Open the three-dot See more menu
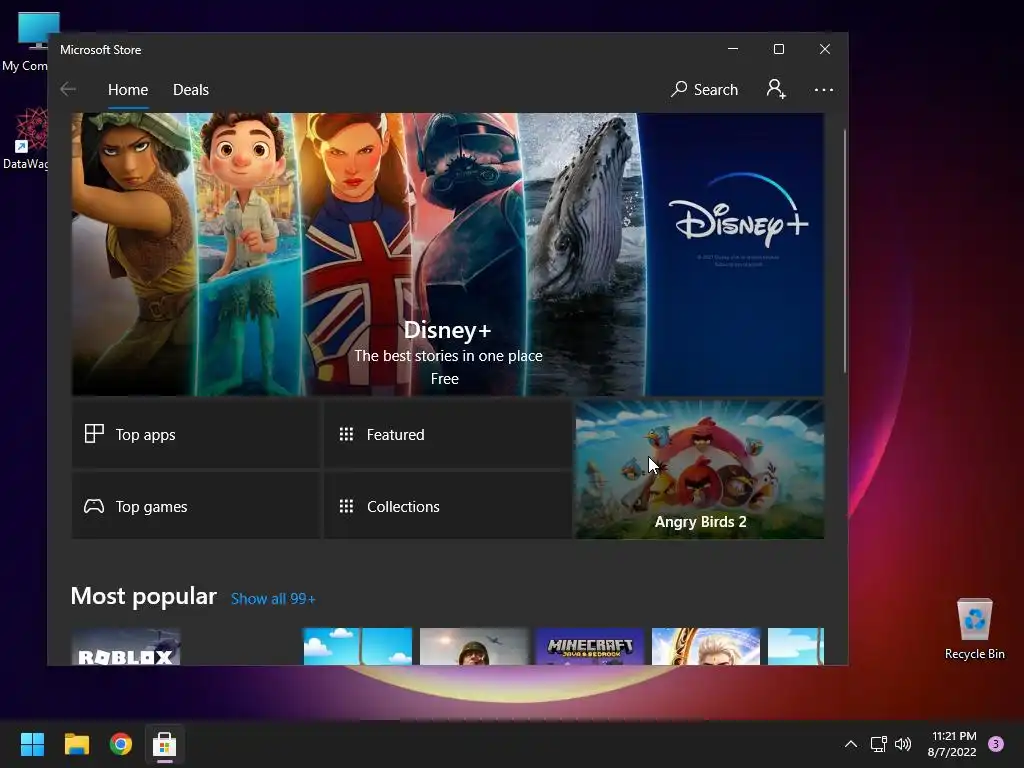Screen dimensions: 1024x768 tap(824, 89)
